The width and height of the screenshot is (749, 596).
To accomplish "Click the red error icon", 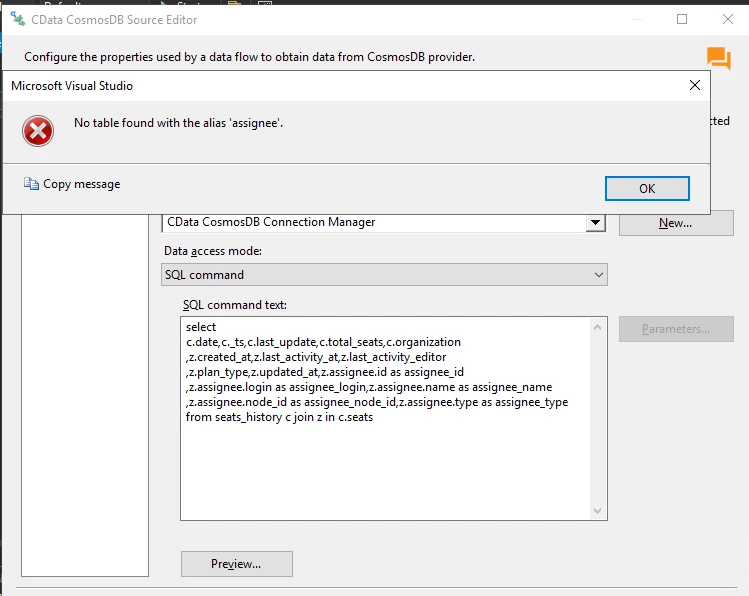I will pyautogui.click(x=38, y=131).
